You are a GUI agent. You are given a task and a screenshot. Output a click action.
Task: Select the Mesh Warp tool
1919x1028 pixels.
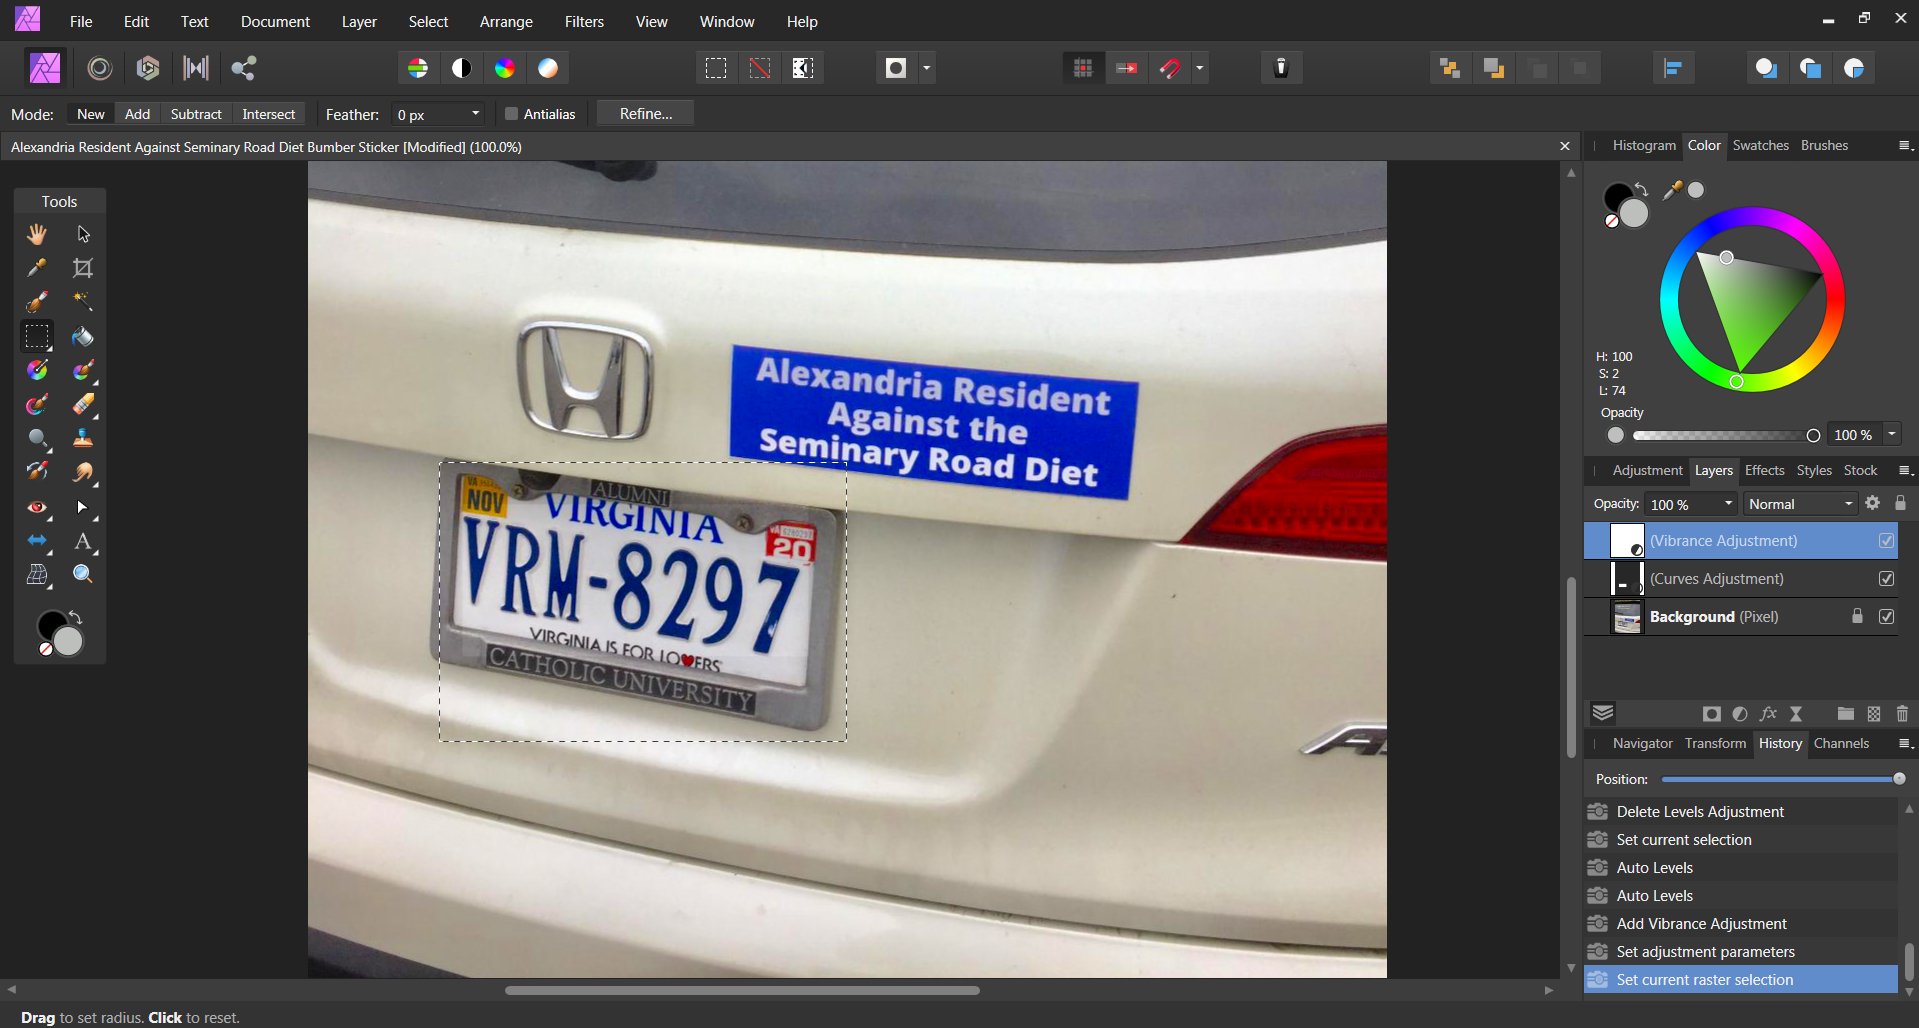click(37, 575)
